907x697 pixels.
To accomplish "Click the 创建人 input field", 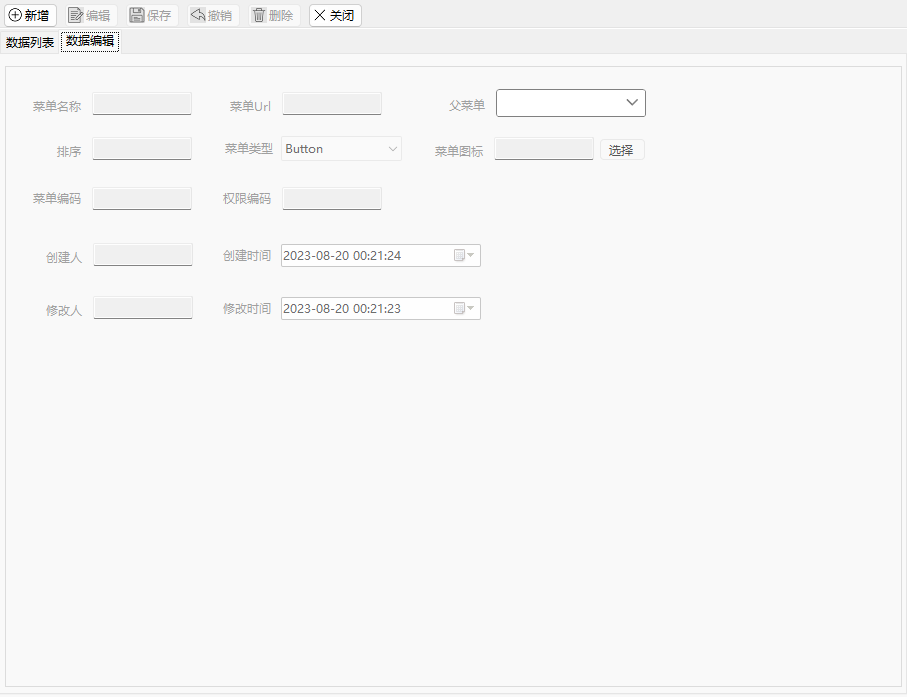I will coord(143,255).
